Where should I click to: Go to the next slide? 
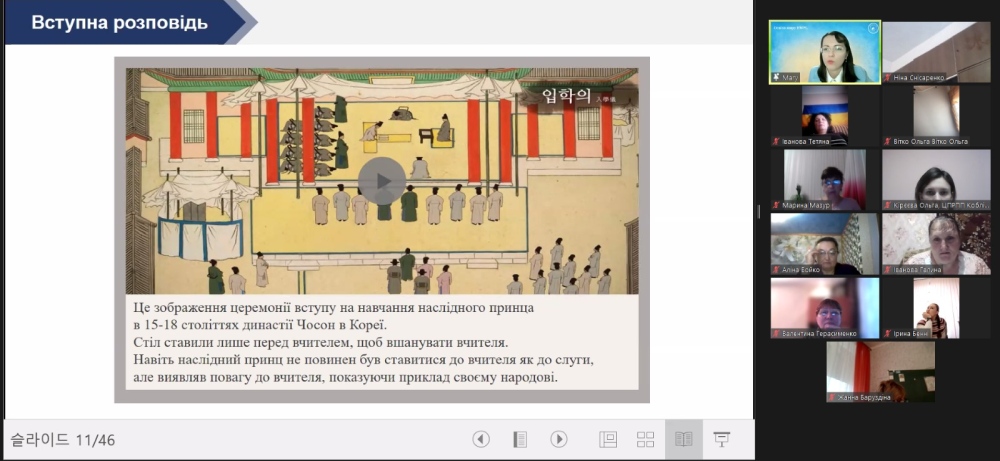(559, 439)
